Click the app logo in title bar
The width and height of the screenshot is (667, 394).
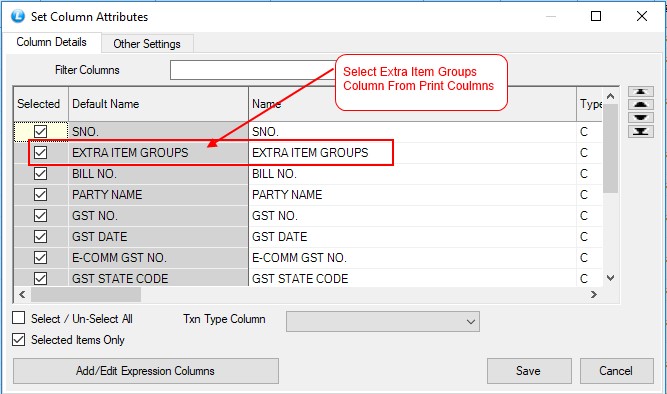18,16
